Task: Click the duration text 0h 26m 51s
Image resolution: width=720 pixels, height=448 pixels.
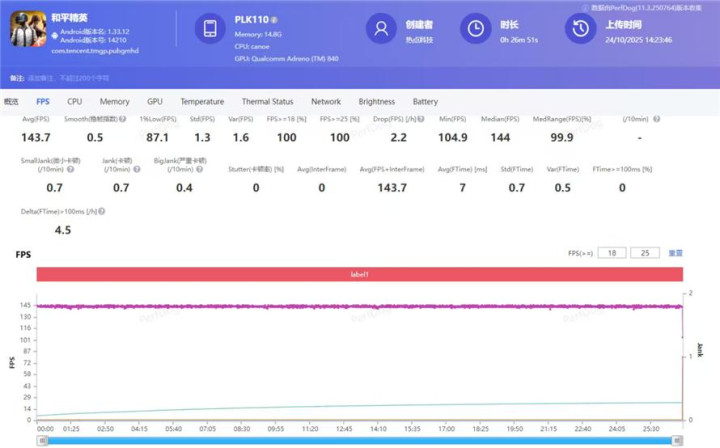Action: 519,40
